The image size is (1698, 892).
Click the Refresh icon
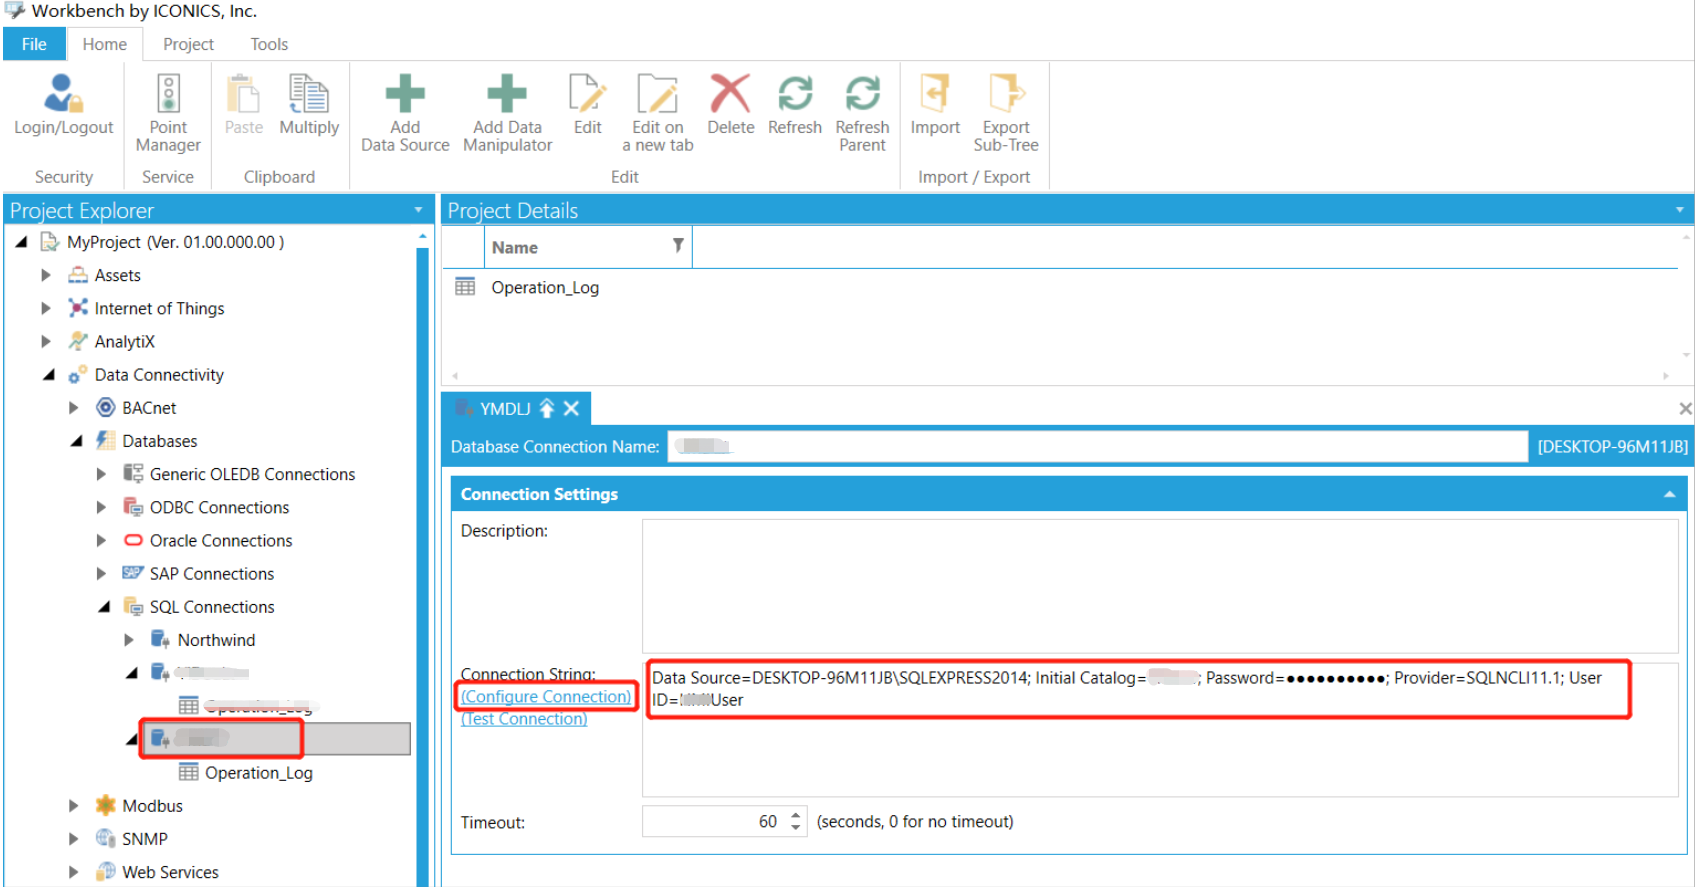pos(795,93)
